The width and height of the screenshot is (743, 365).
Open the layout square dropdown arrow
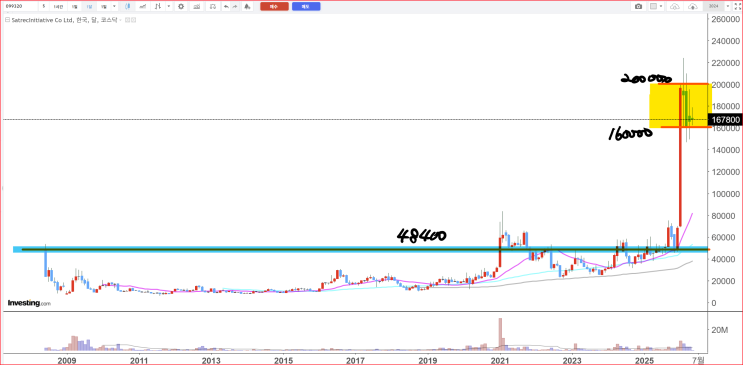point(661,7)
